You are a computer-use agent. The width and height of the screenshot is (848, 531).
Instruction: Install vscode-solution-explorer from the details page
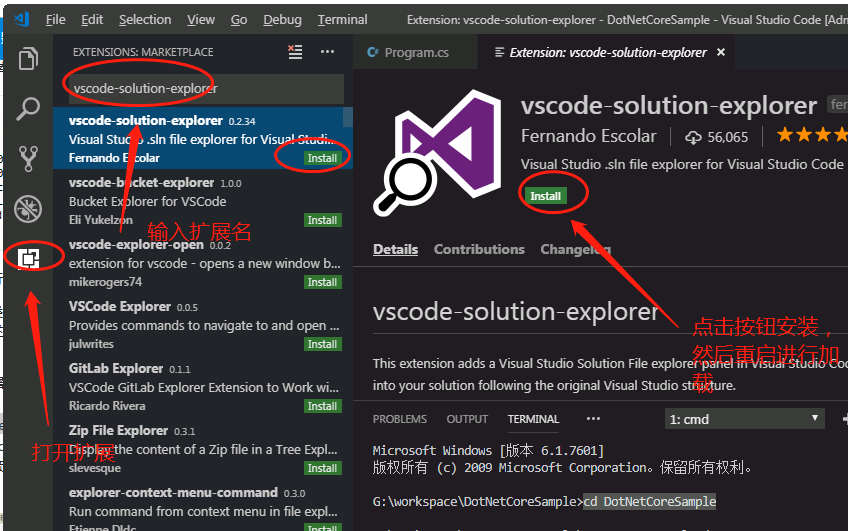[545, 196]
